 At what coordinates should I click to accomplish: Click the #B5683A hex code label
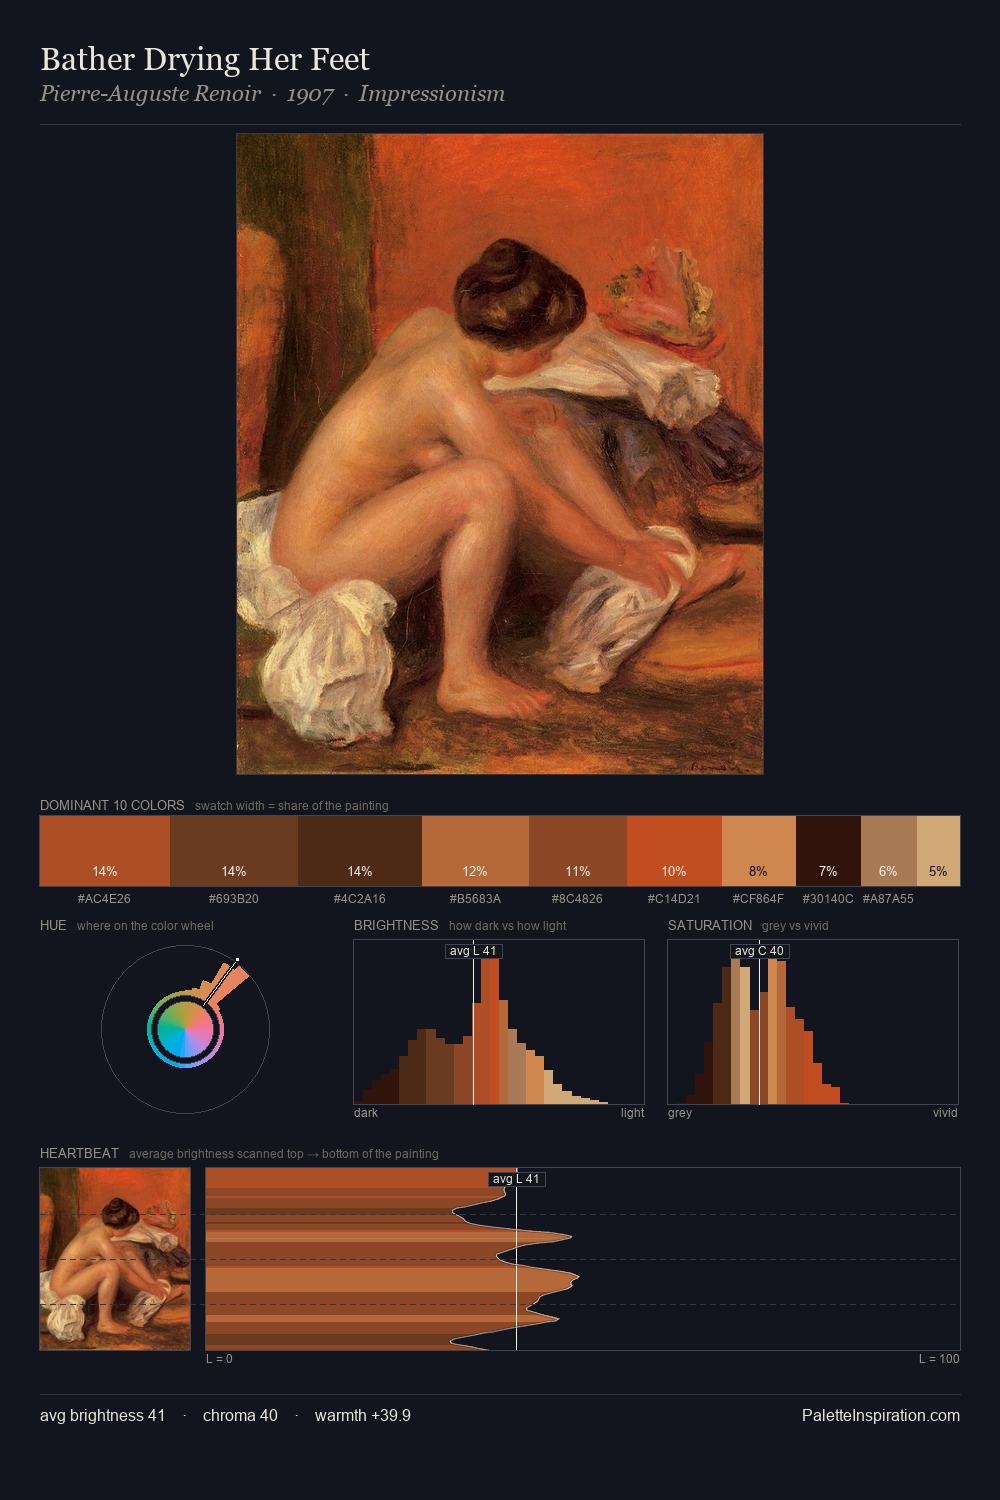[x=475, y=899]
